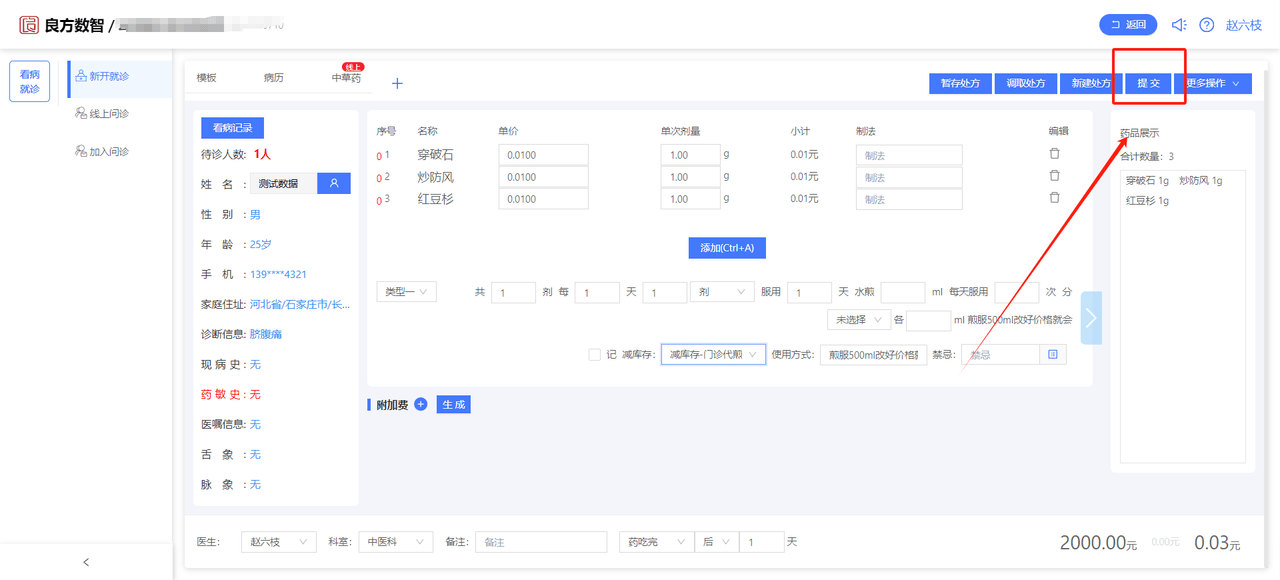Image resolution: width=1280 pixels, height=580 pixels.
Task: Click the 良方数智 logo icon
Action: tap(30, 25)
